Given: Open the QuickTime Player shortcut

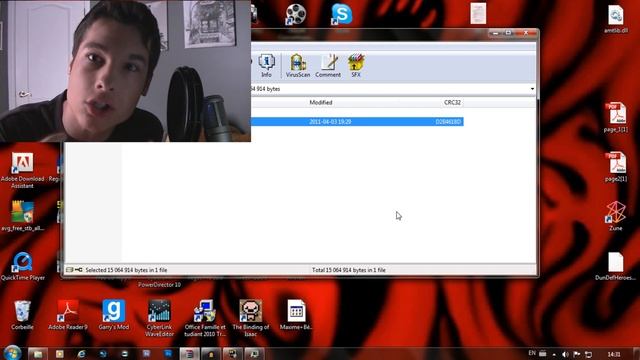Looking at the screenshot, I should coord(22,266).
